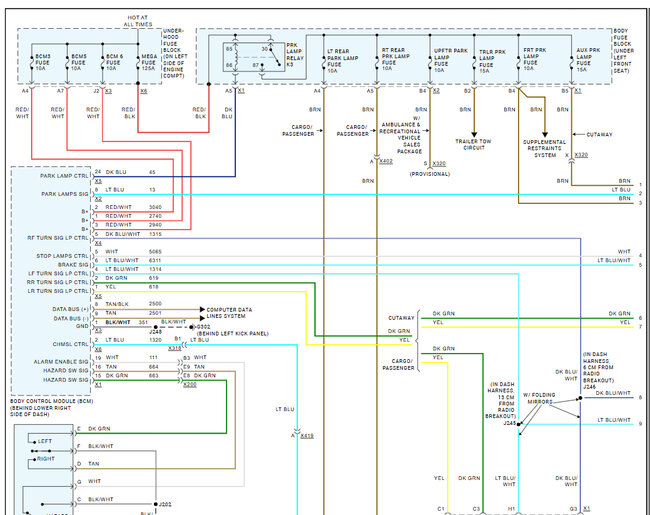Click the PARK LAMPS SIG pin label
650x515 pixels.
pyautogui.click(x=65, y=194)
